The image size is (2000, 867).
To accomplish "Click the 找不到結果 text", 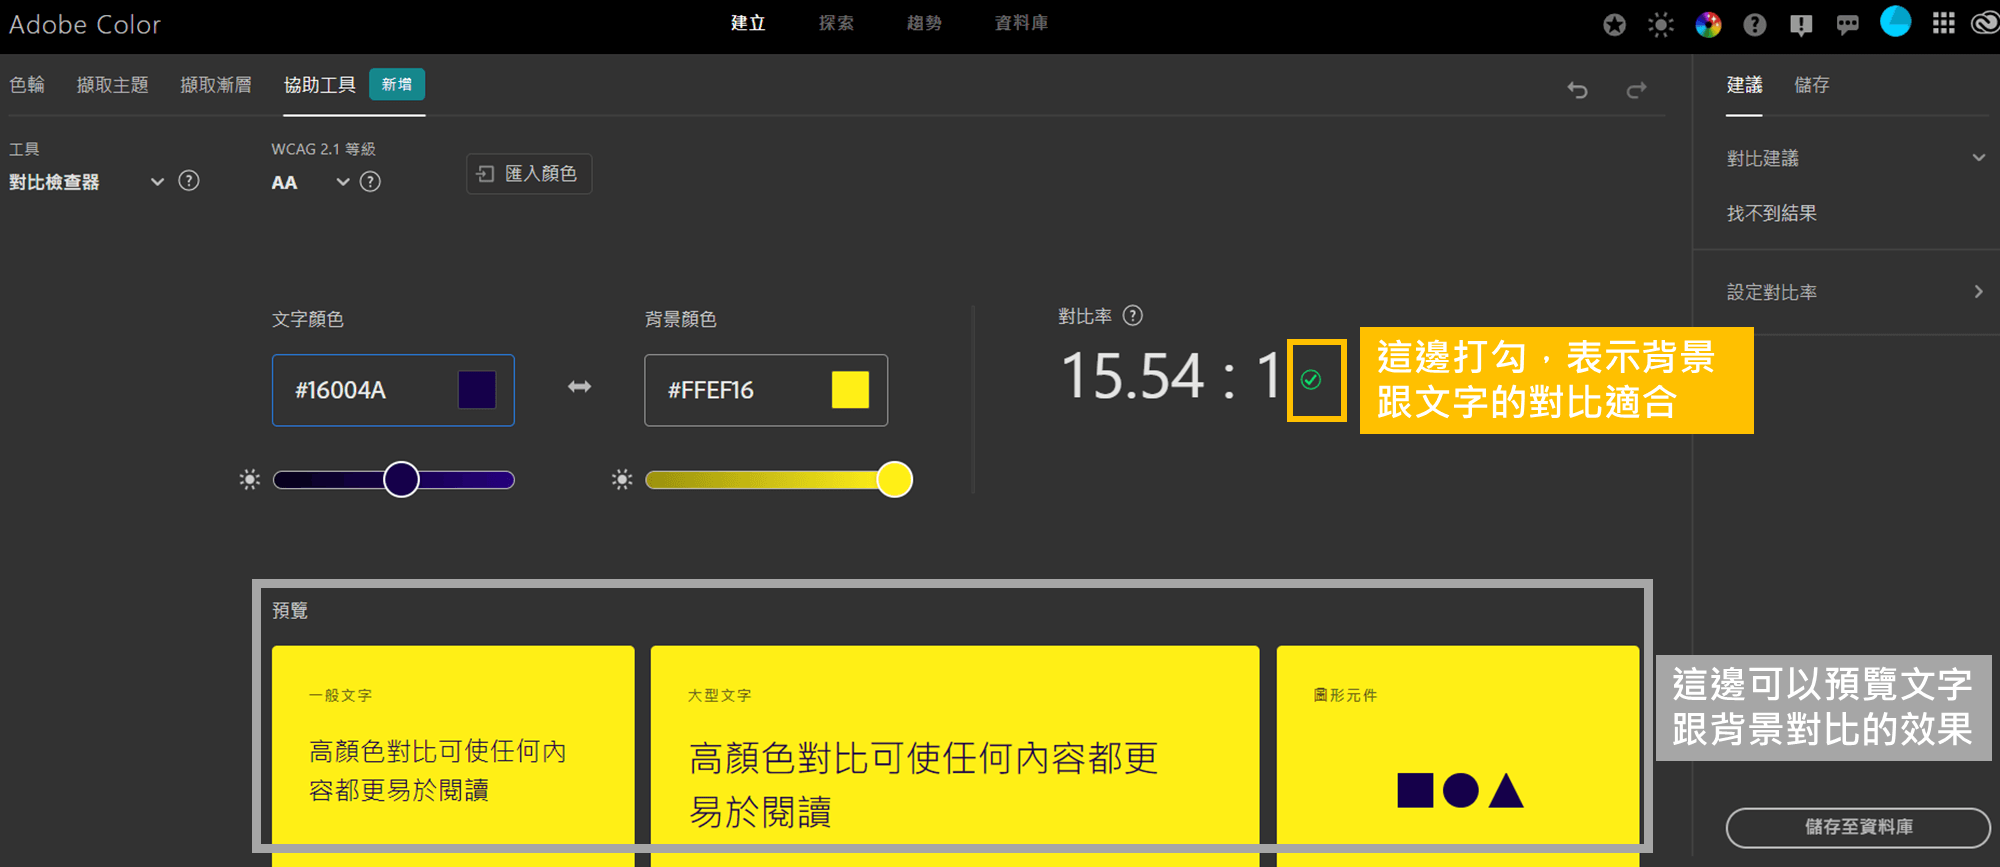I will (x=1771, y=213).
